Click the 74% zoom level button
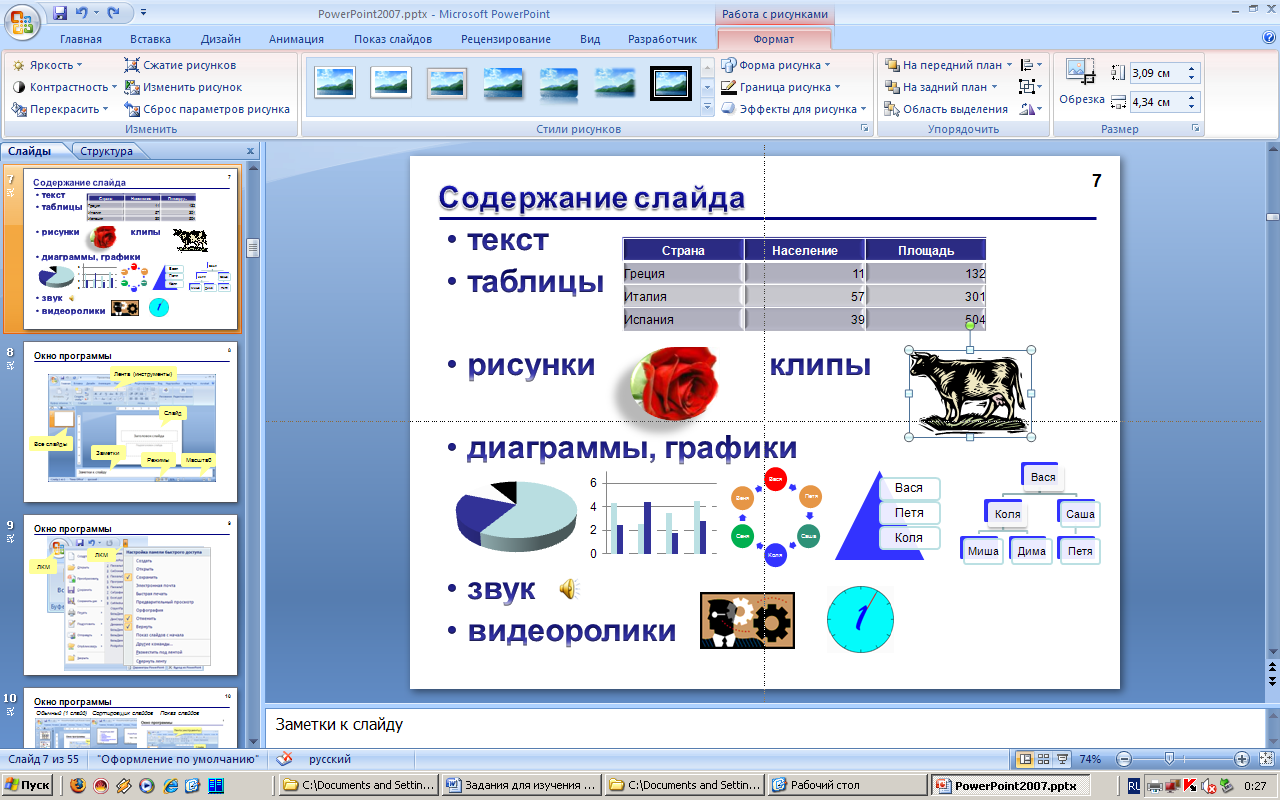The image size is (1280, 800). coord(1091,759)
